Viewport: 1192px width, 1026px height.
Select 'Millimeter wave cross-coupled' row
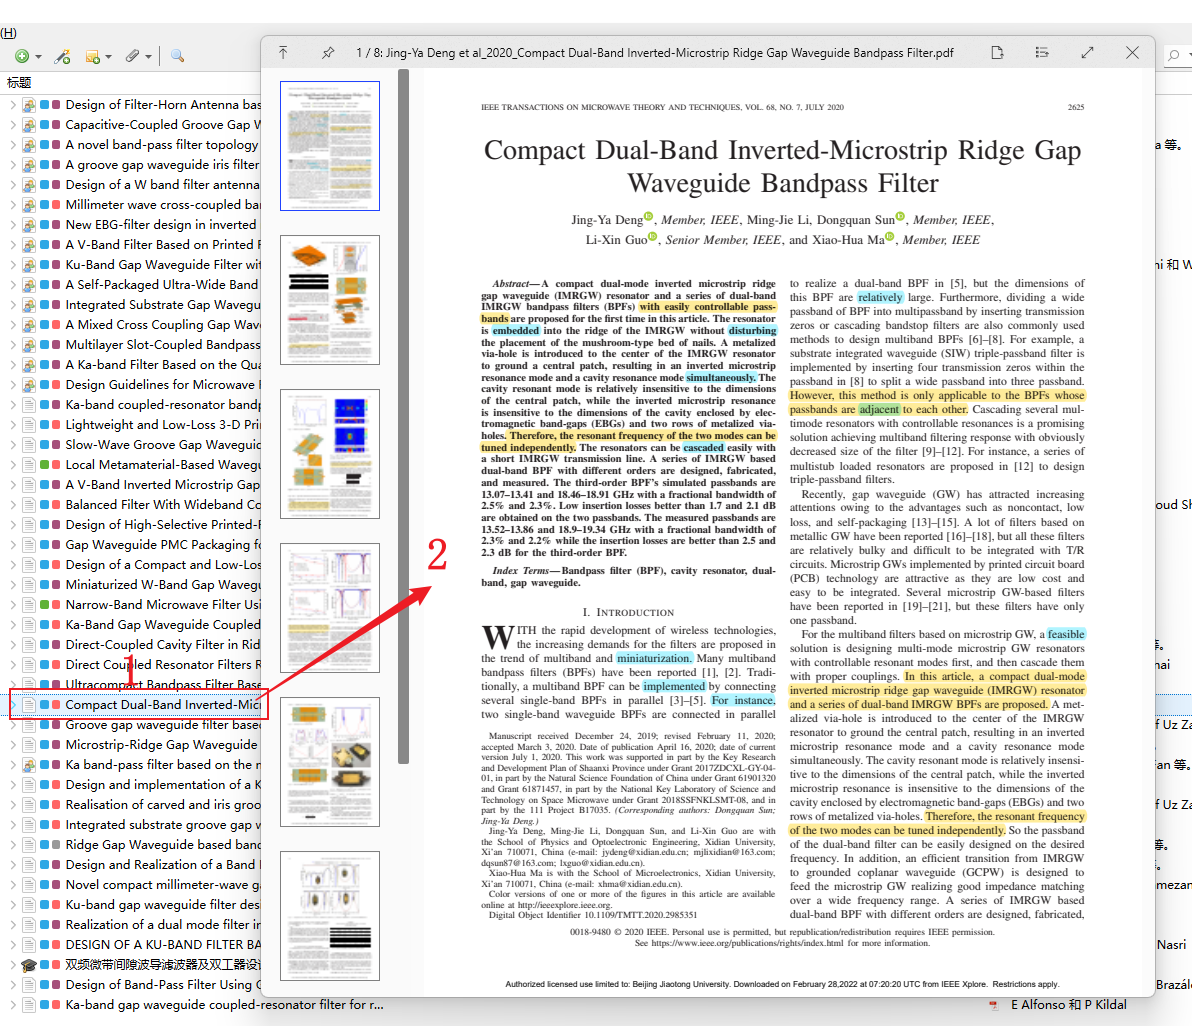coord(131,204)
